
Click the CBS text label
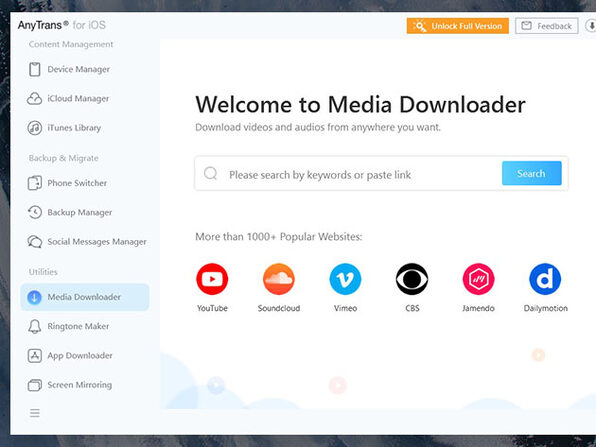(x=412, y=308)
